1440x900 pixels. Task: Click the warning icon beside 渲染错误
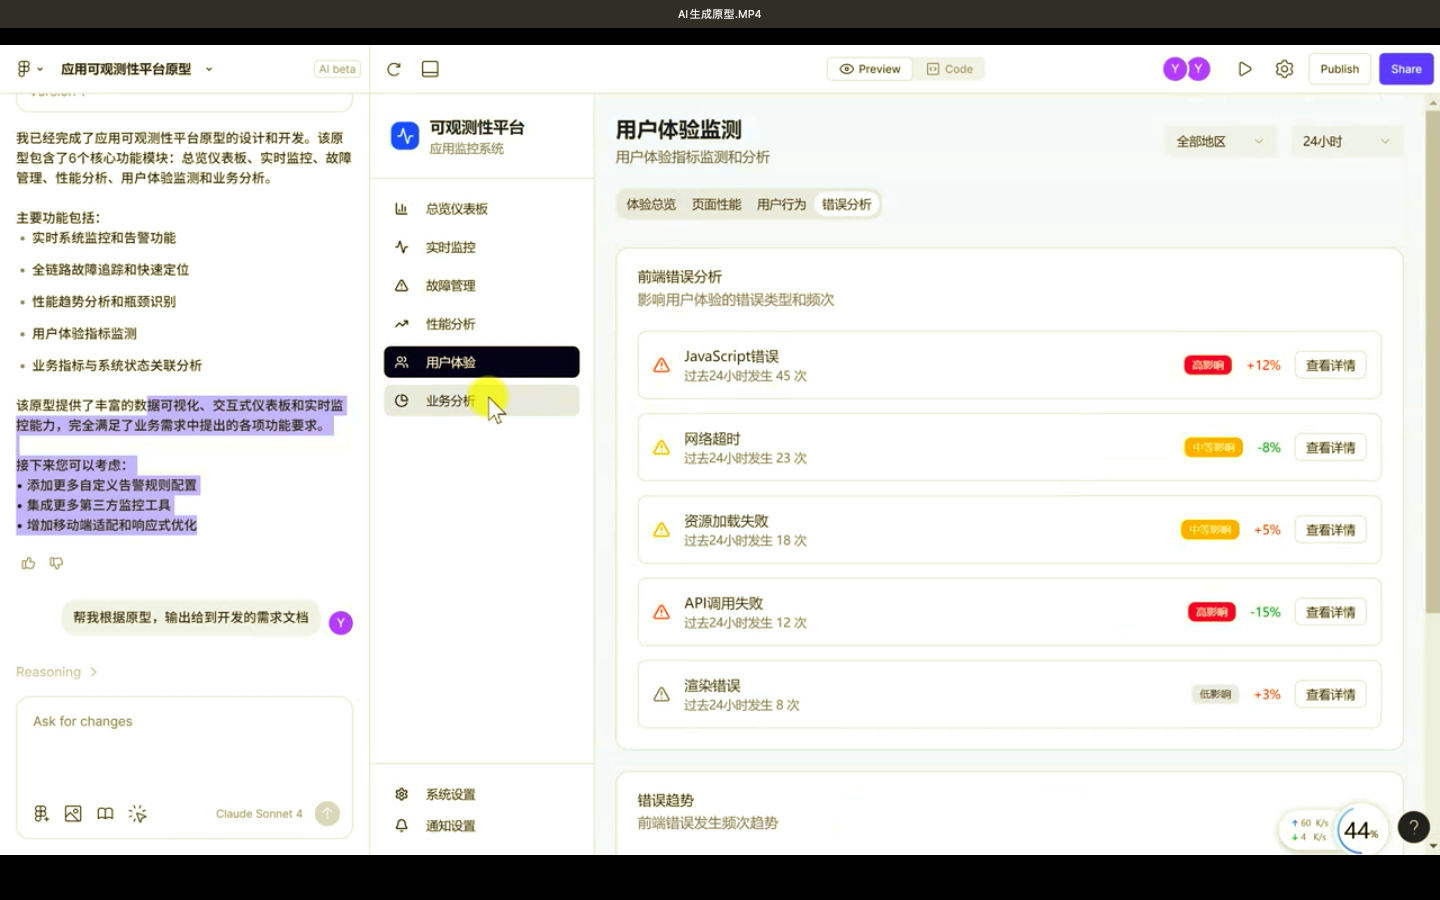click(x=662, y=694)
